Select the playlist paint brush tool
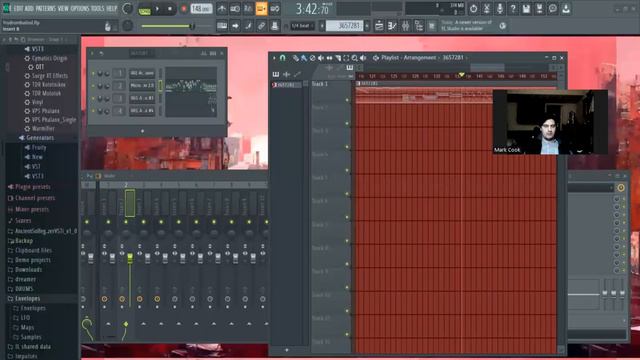The height and width of the screenshot is (360, 640). point(304,58)
